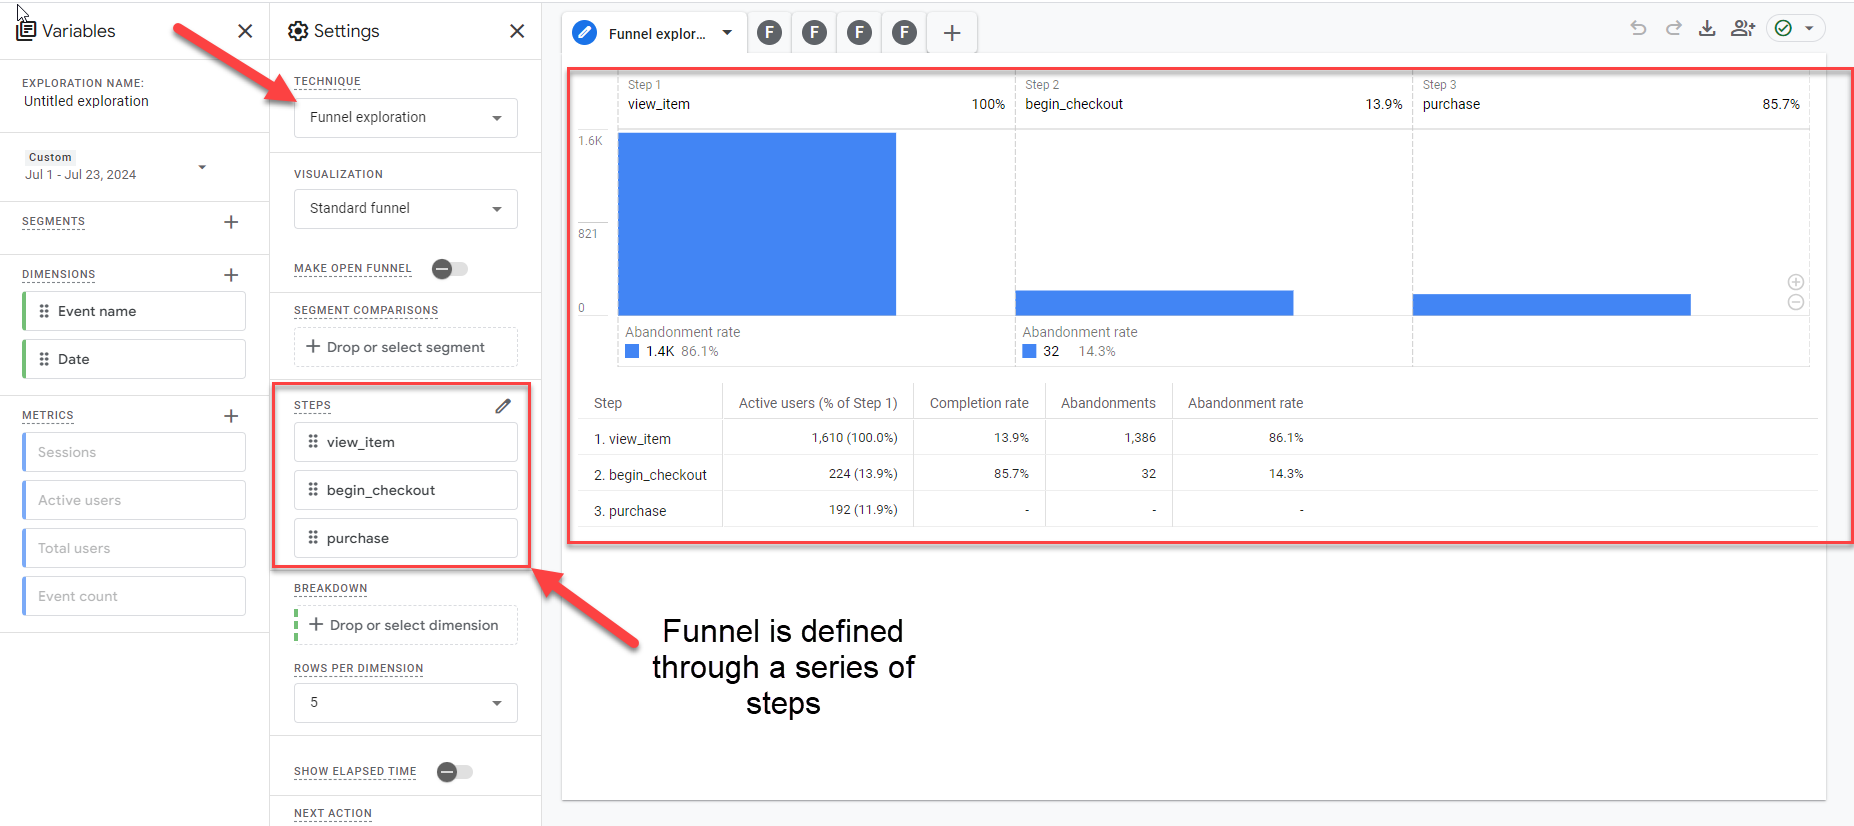The height and width of the screenshot is (826, 1854).
Task: Select the Event count metric
Action: tap(134, 596)
